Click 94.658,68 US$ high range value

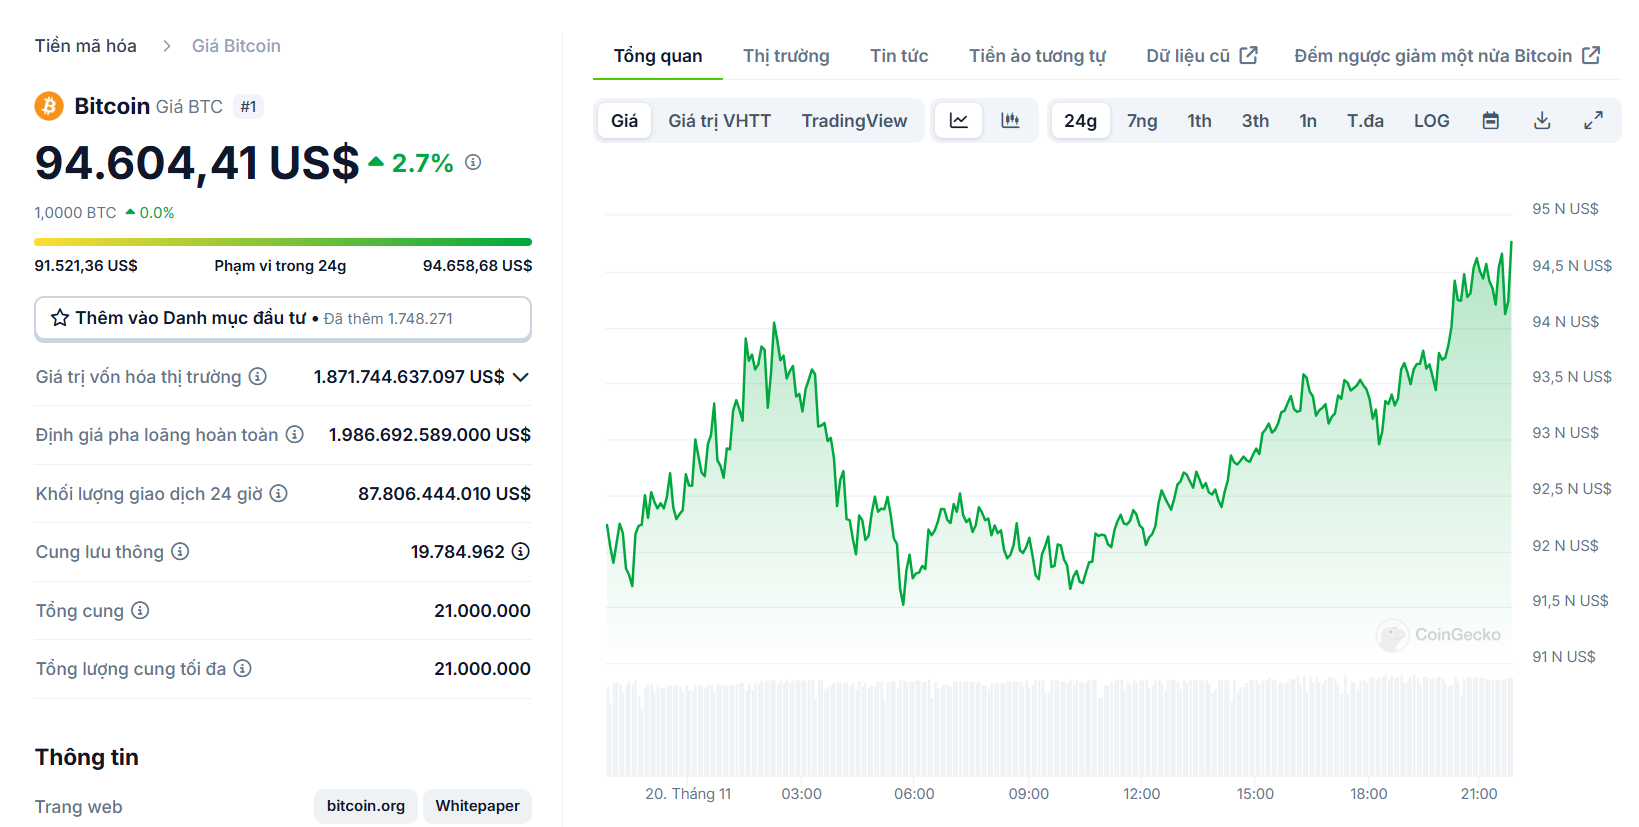point(477,265)
